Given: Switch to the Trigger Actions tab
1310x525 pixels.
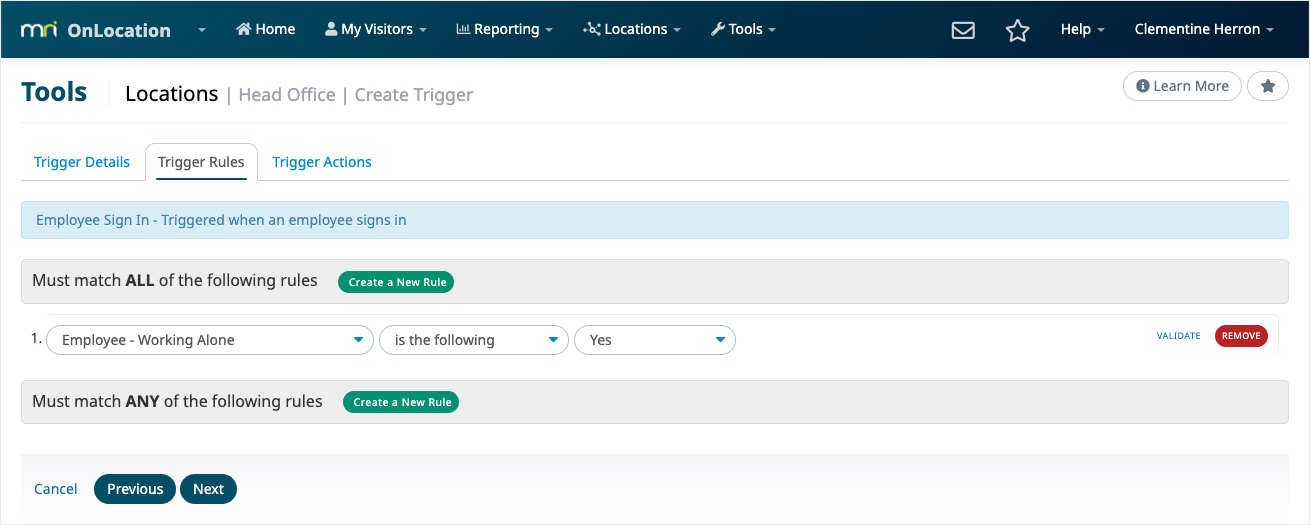Looking at the screenshot, I should 322,162.
